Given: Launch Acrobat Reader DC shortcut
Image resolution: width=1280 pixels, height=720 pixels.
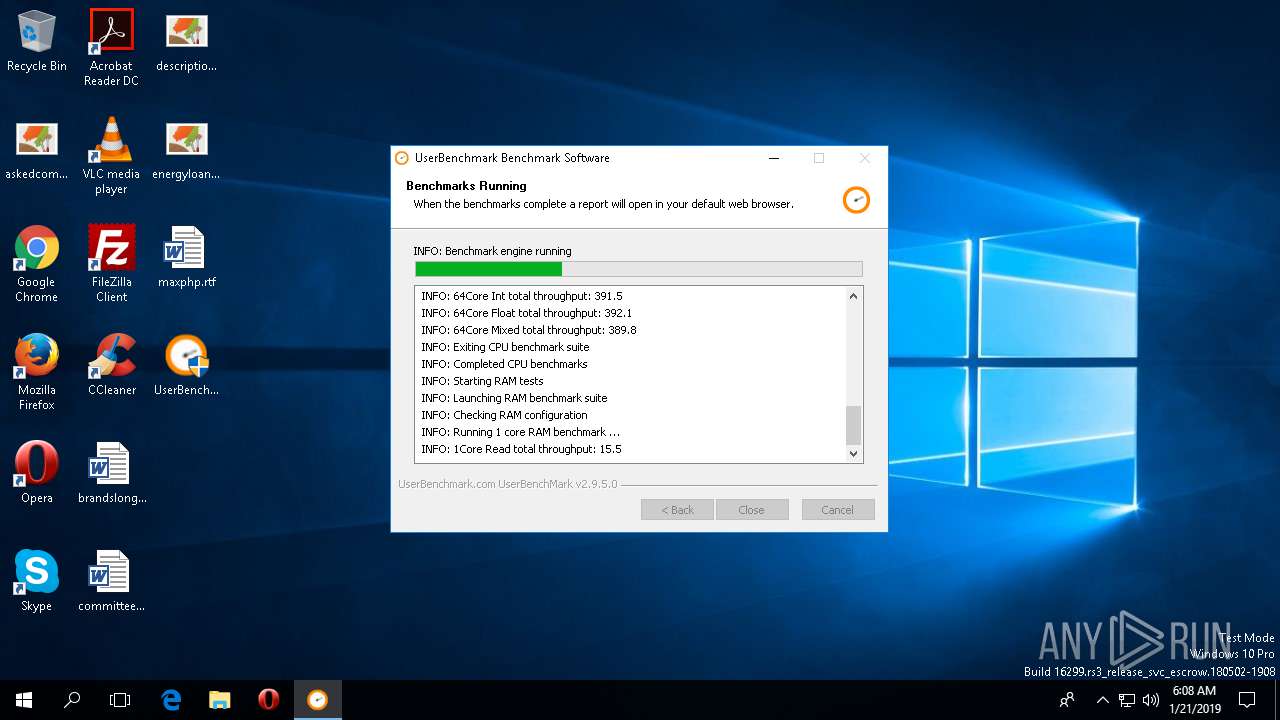Looking at the screenshot, I should [111, 47].
